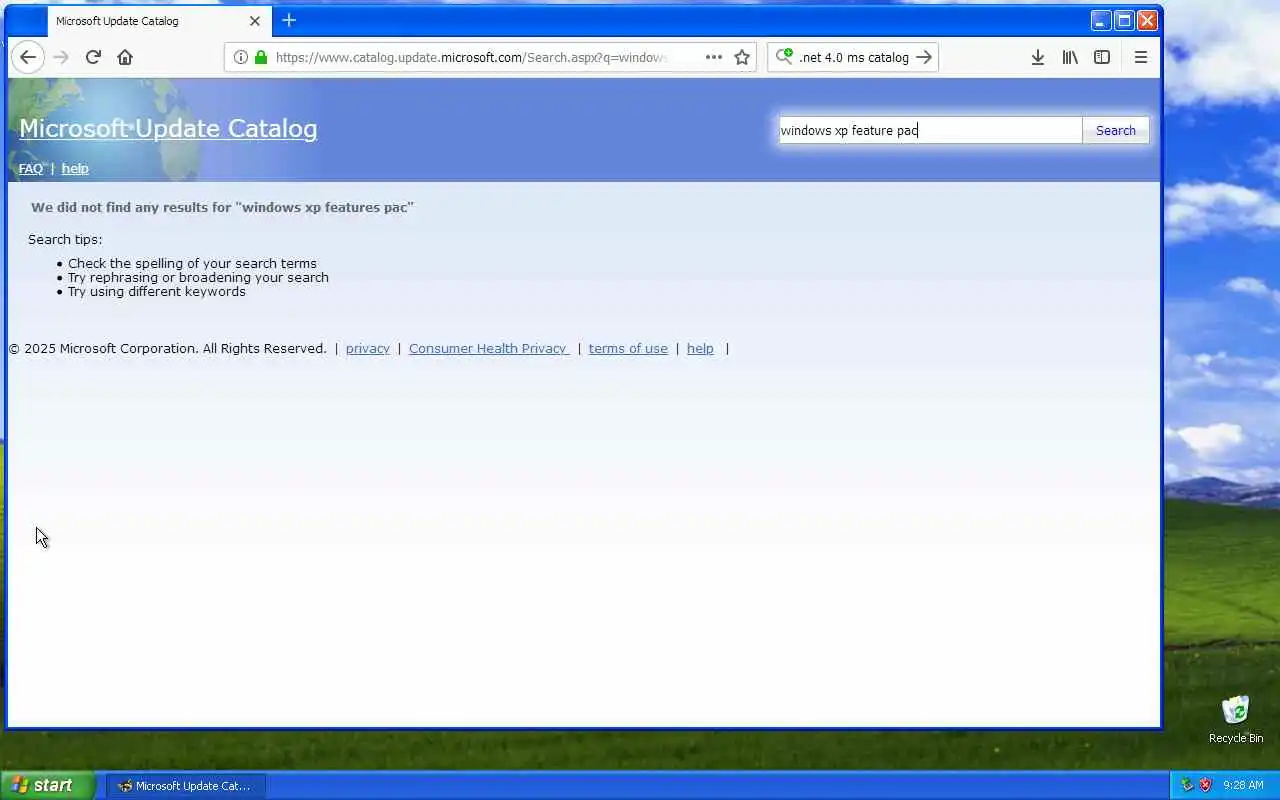Submit the browser search bar arrow
Viewport: 1280px width, 800px height.
pyautogui.click(x=924, y=57)
